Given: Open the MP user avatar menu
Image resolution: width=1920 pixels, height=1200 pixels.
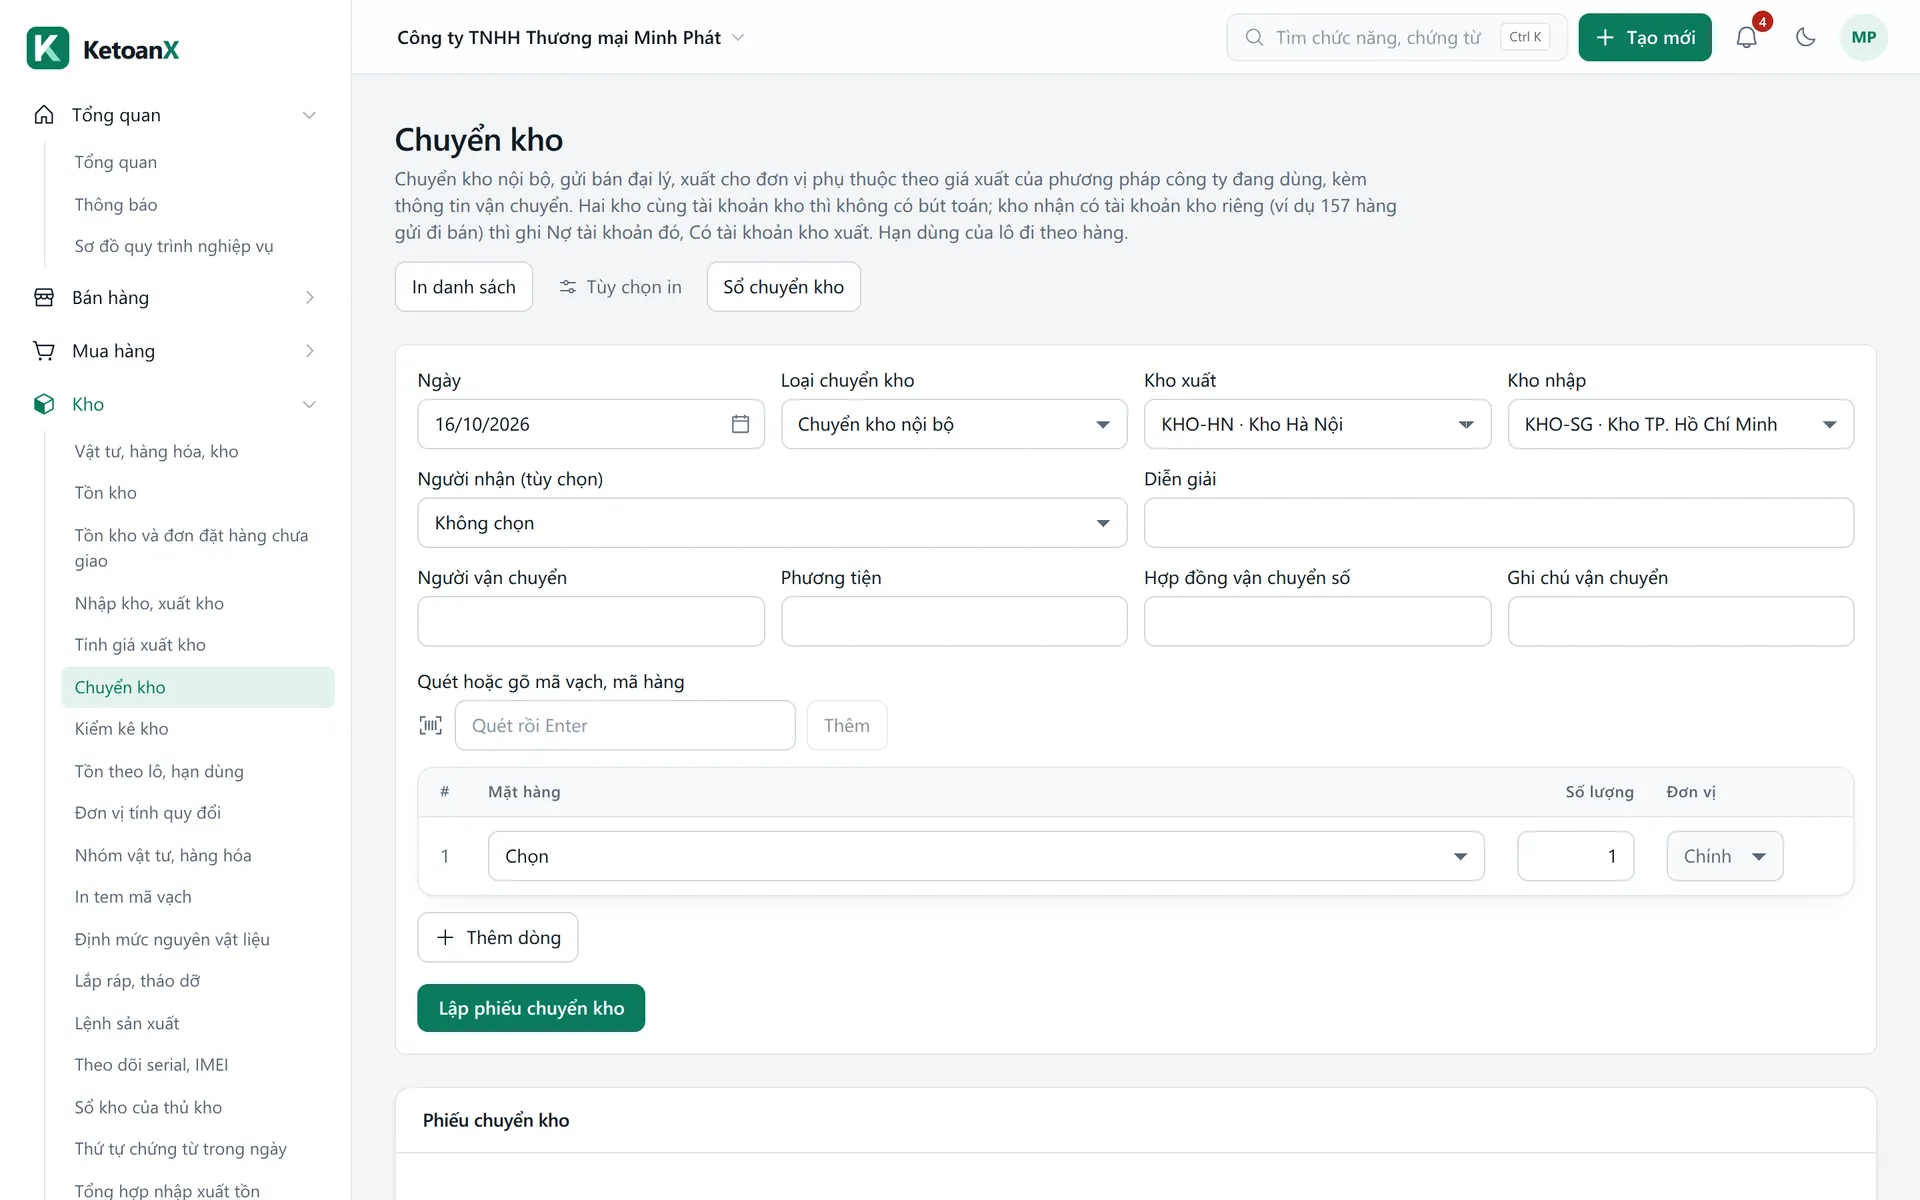Looking at the screenshot, I should pos(1863,37).
